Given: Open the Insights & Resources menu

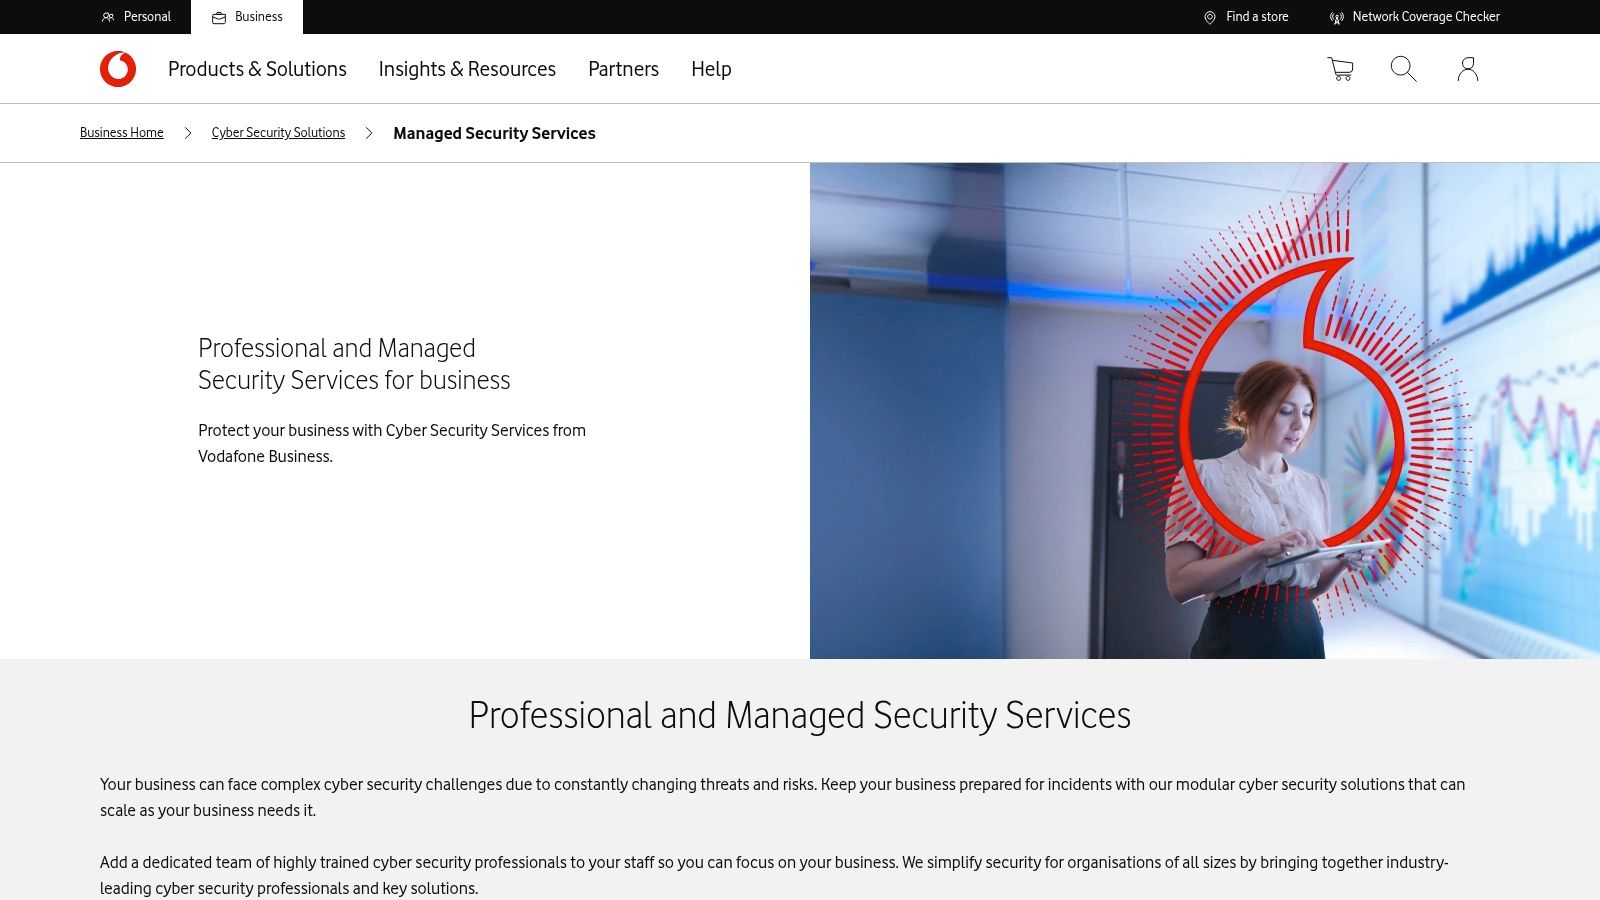Looking at the screenshot, I should point(467,69).
